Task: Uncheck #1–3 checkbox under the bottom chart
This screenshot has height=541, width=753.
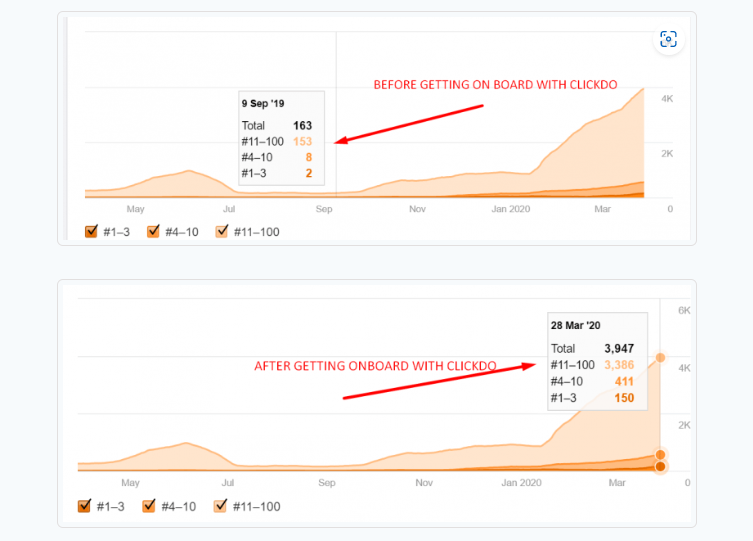Action: point(85,506)
